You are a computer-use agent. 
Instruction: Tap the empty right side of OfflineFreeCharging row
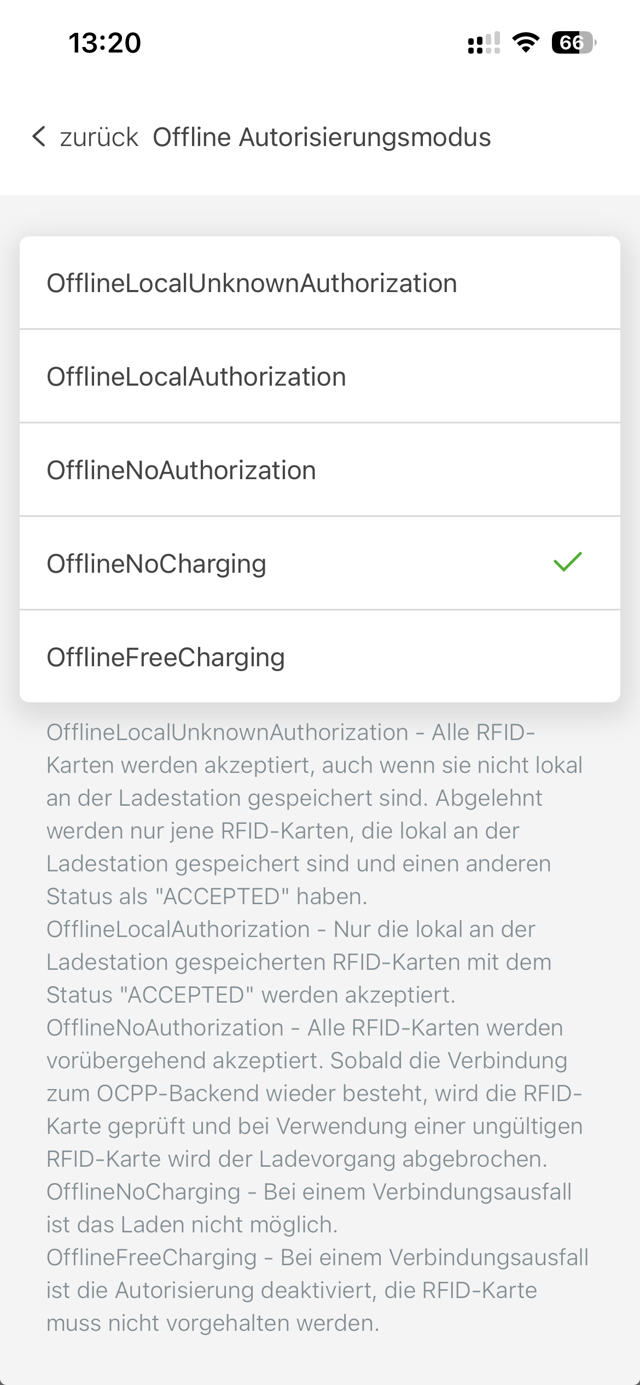(x=450, y=656)
